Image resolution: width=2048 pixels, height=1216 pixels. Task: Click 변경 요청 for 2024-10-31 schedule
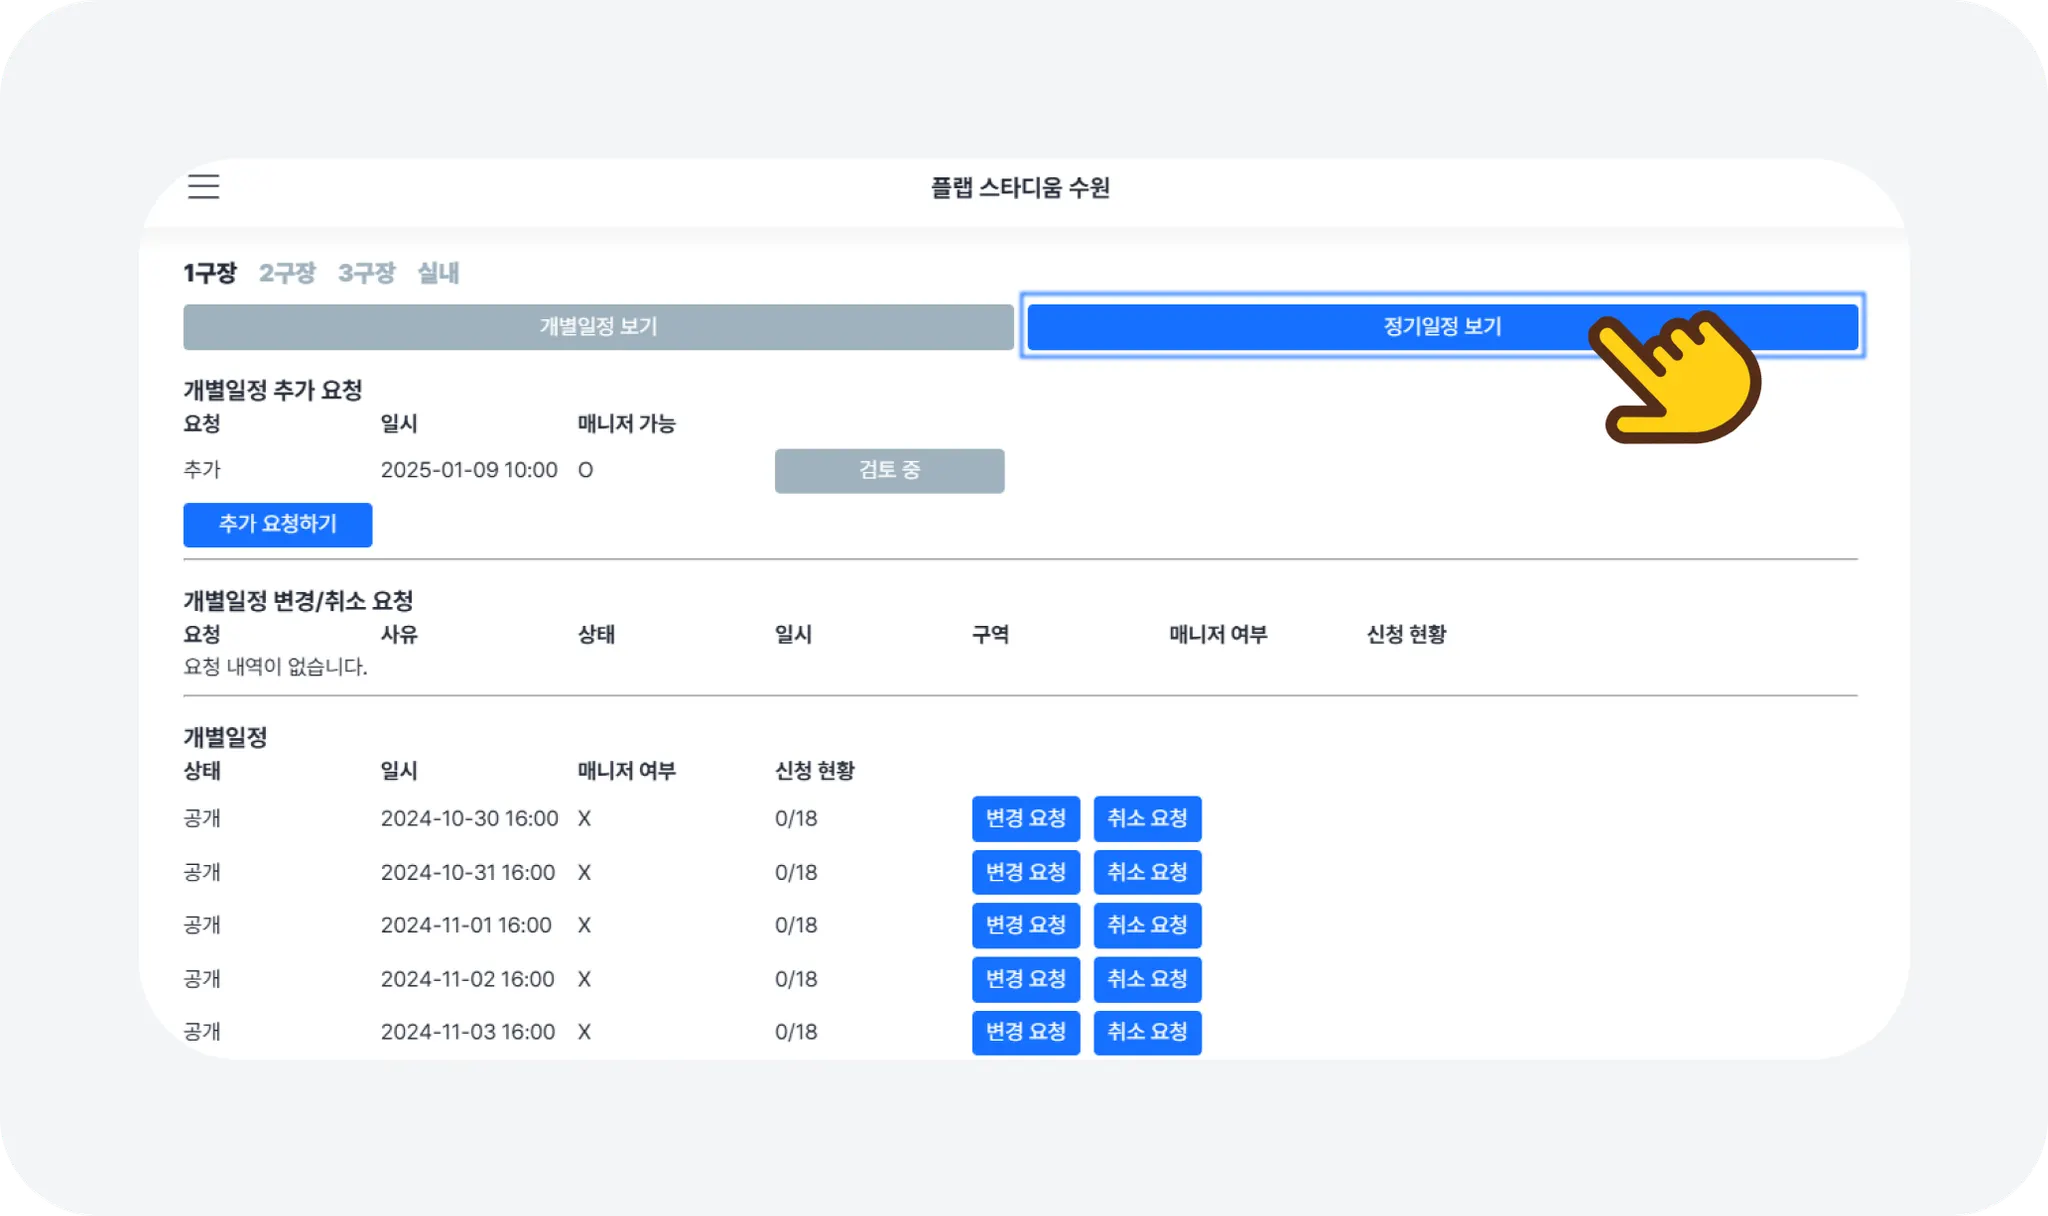click(1025, 872)
